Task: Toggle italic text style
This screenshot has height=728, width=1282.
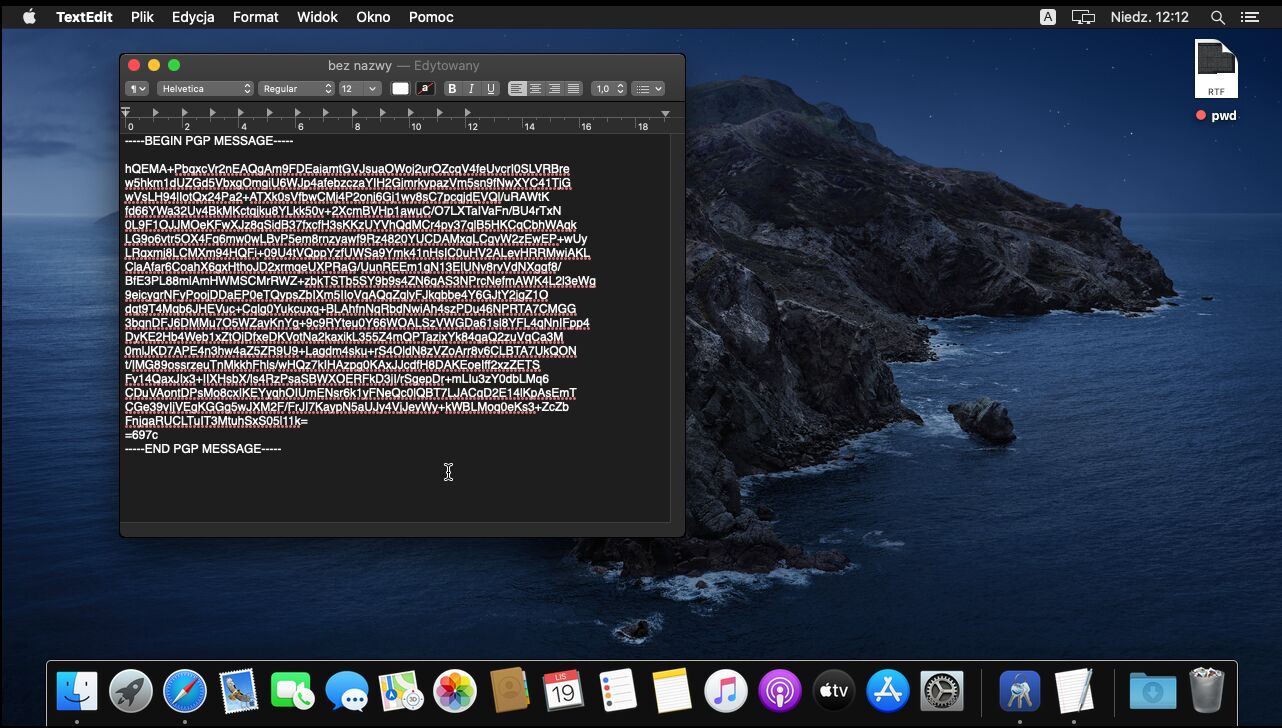Action: coord(471,89)
